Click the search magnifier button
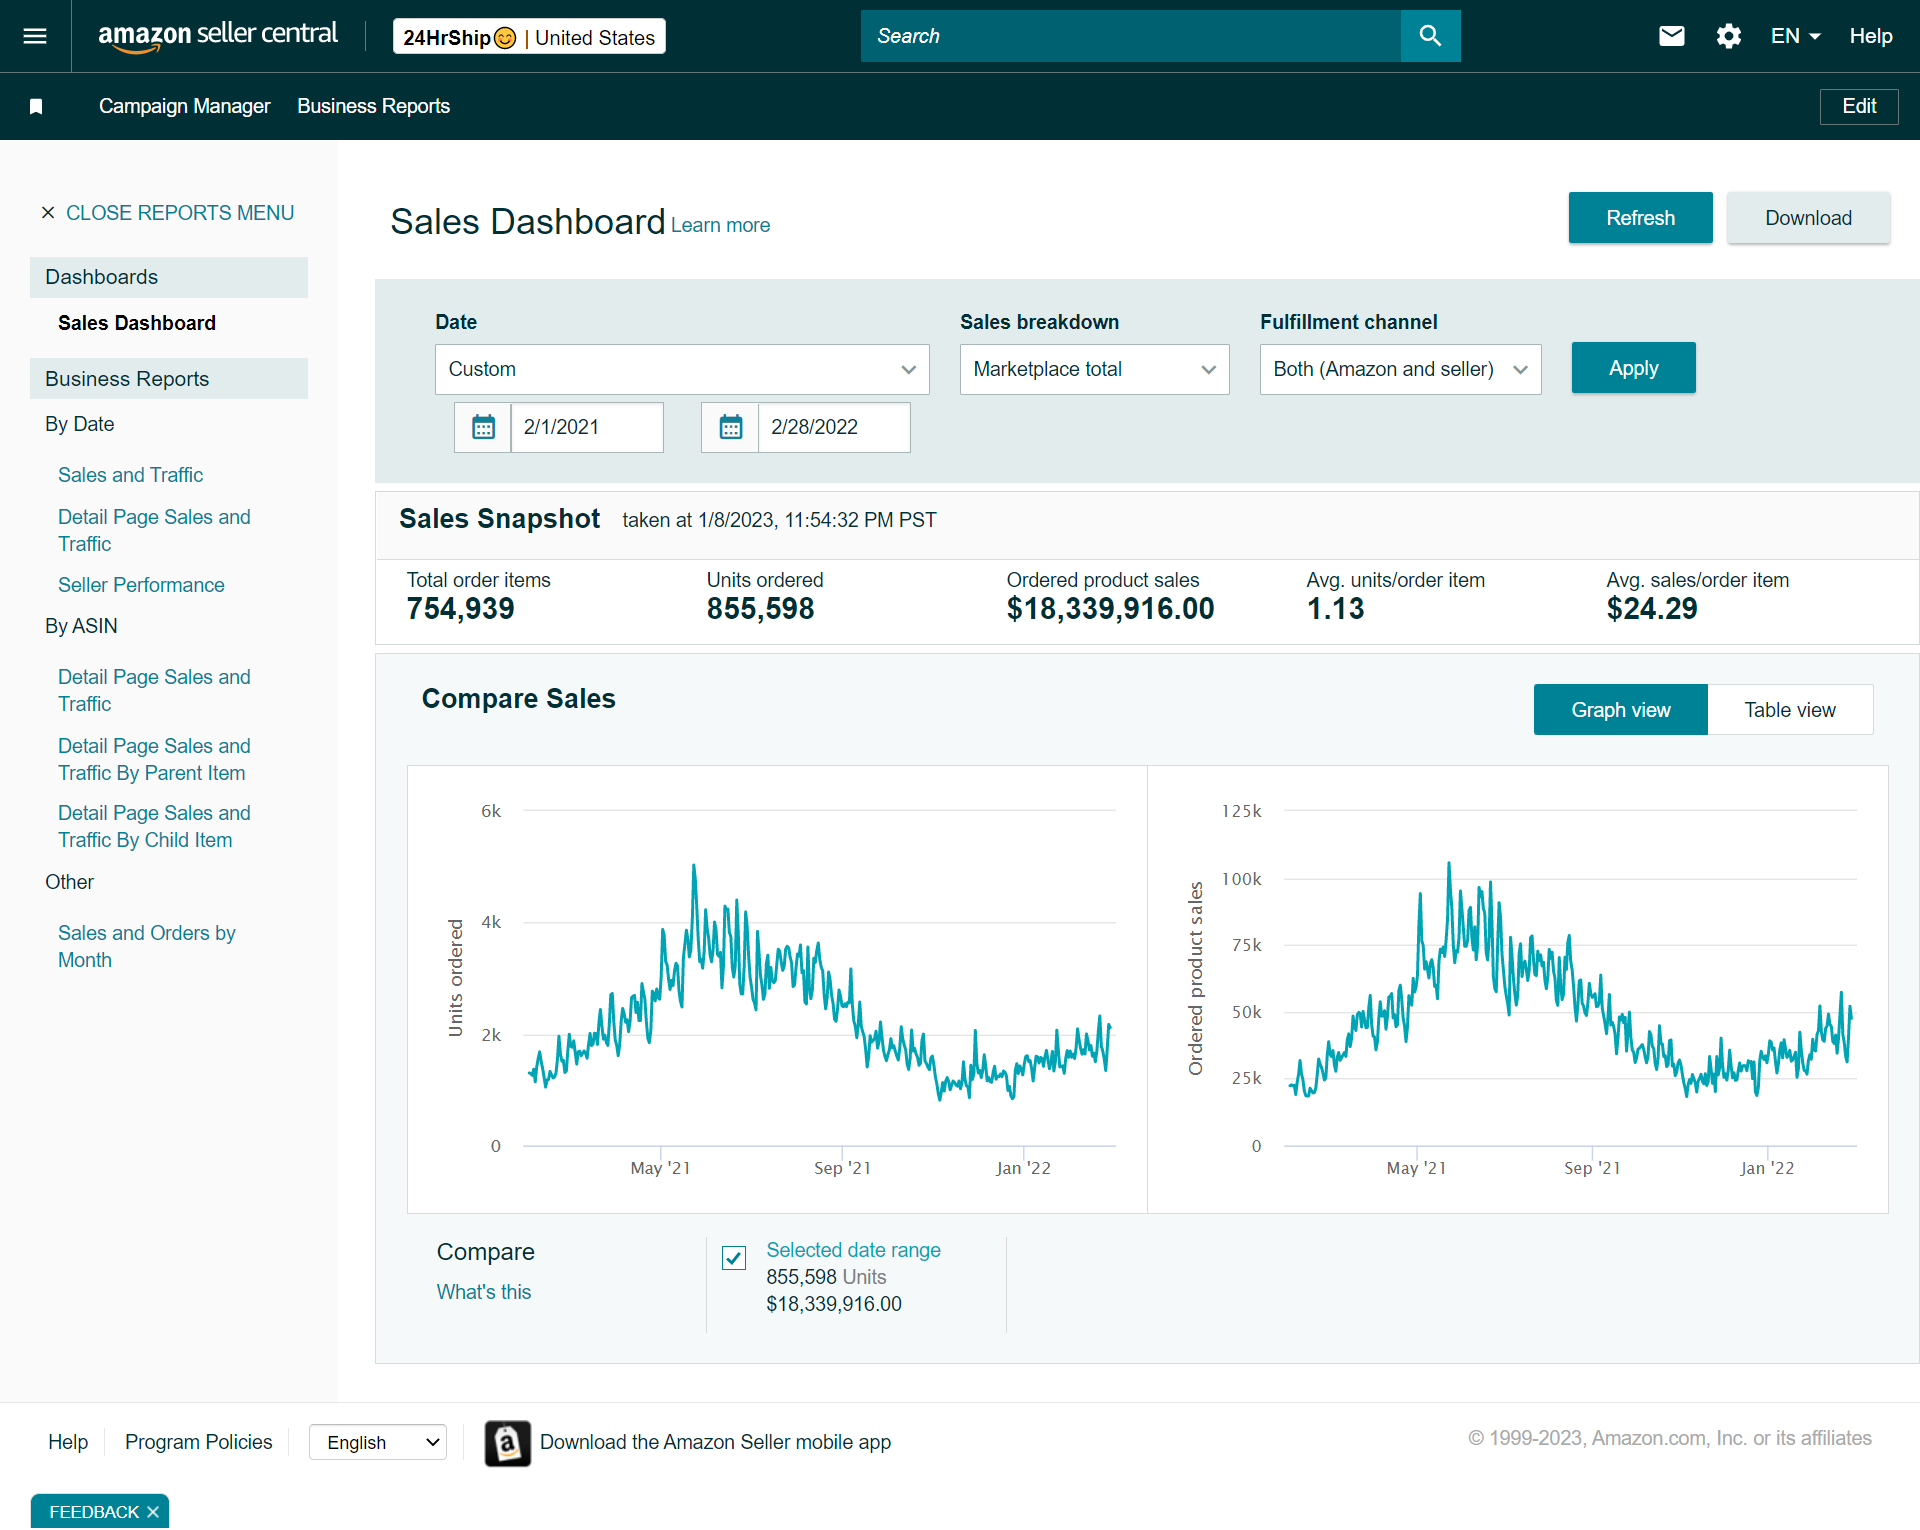This screenshot has width=1920, height=1530. click(1430, 36)
